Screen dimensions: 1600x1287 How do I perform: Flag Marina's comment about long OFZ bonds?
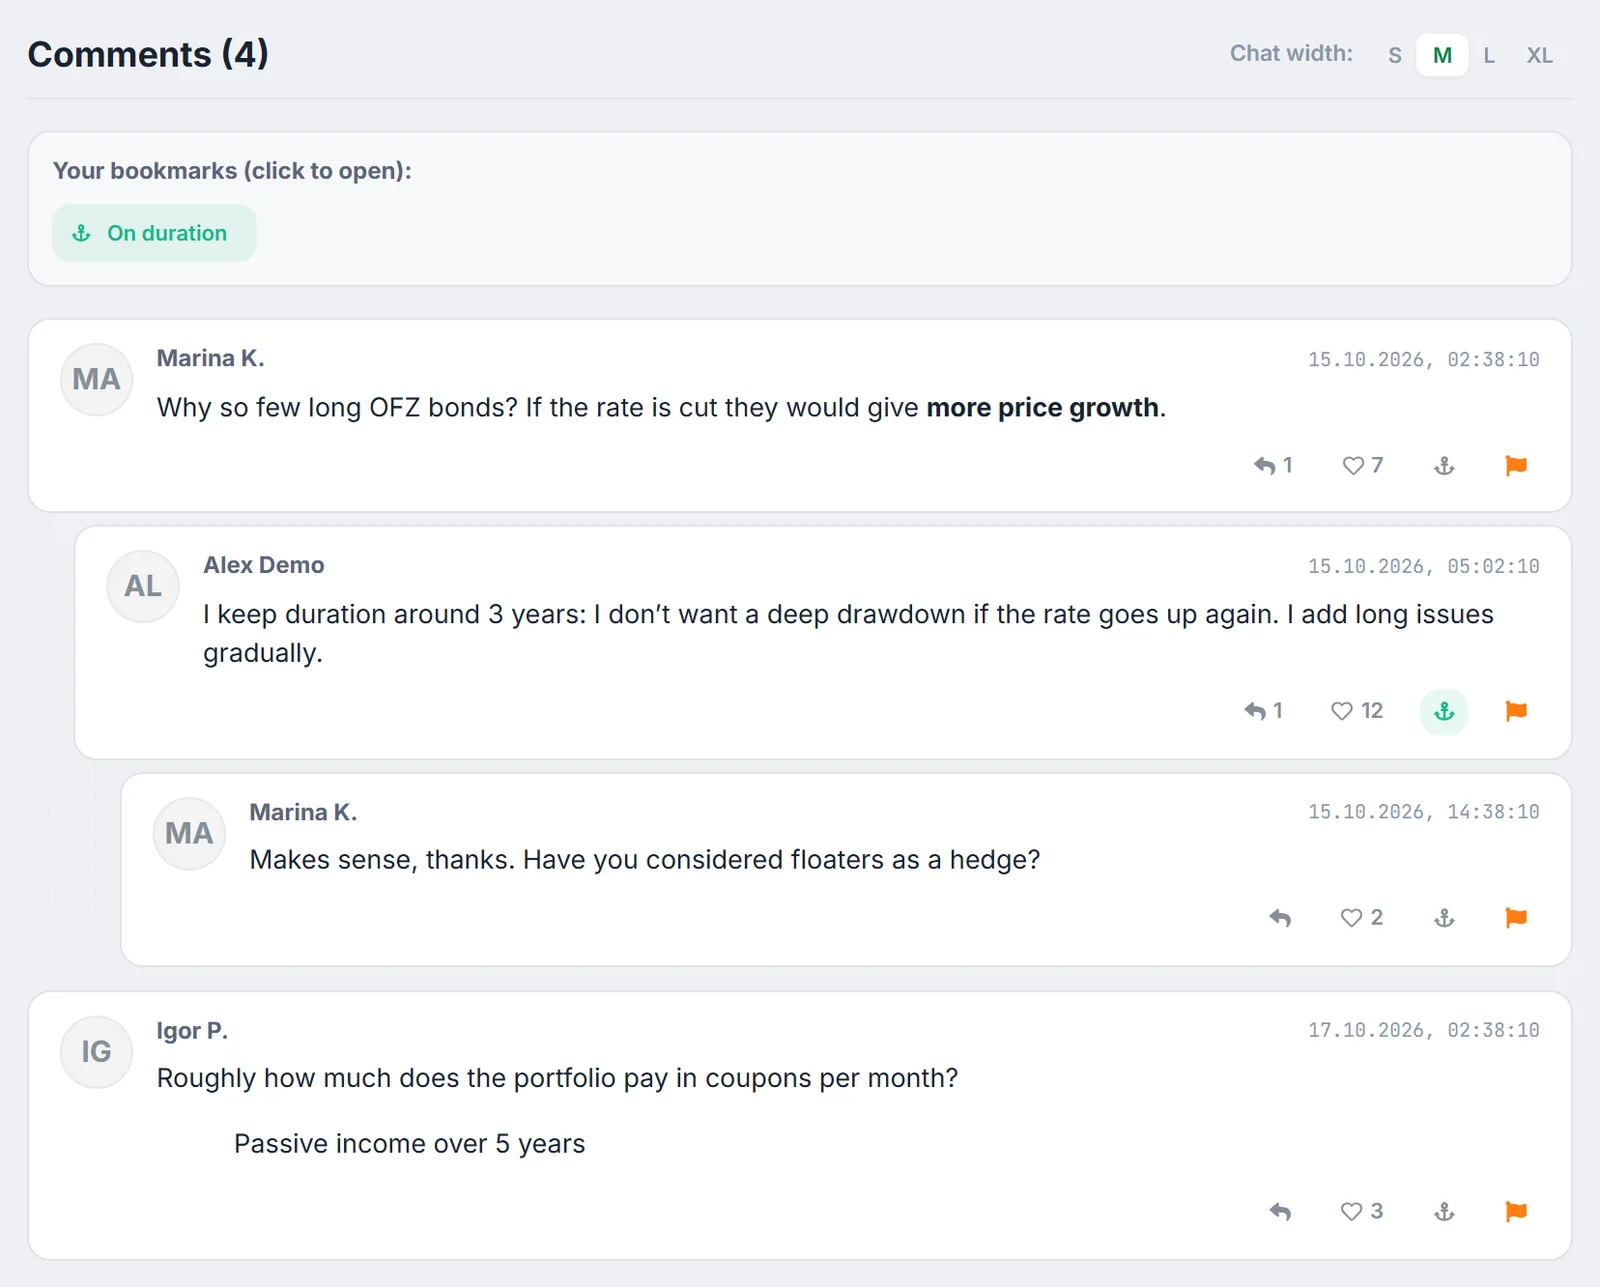[1516, 465]
